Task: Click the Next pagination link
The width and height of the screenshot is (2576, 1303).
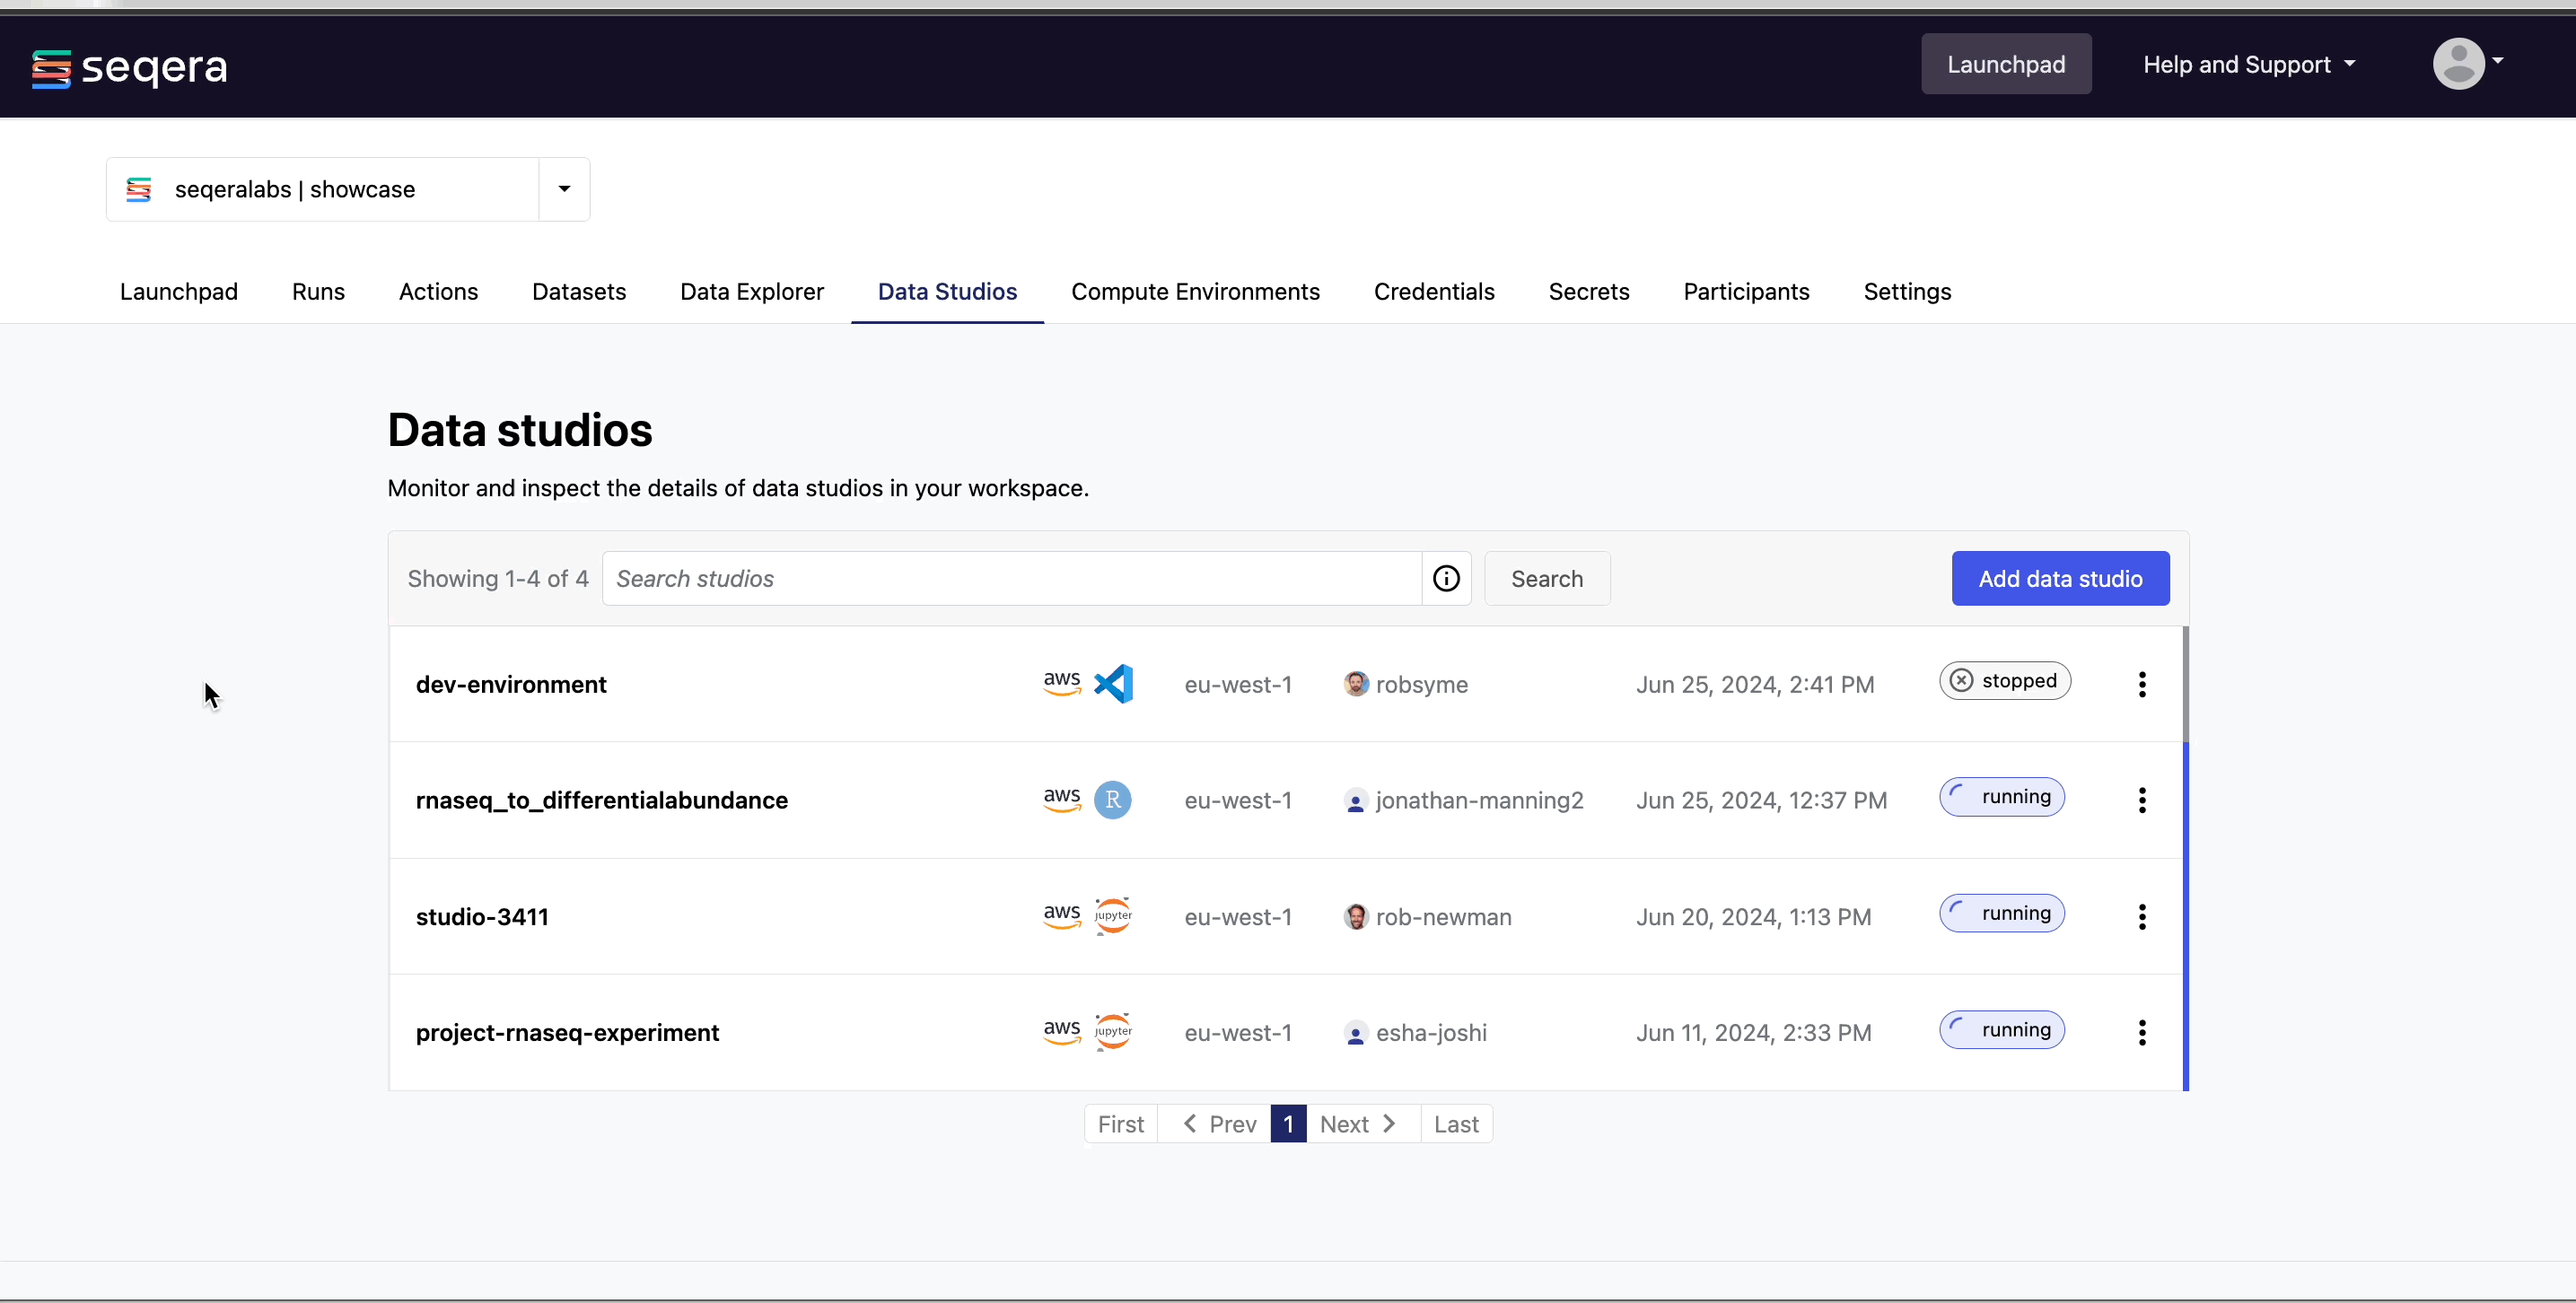Action: [1357, 1124]
